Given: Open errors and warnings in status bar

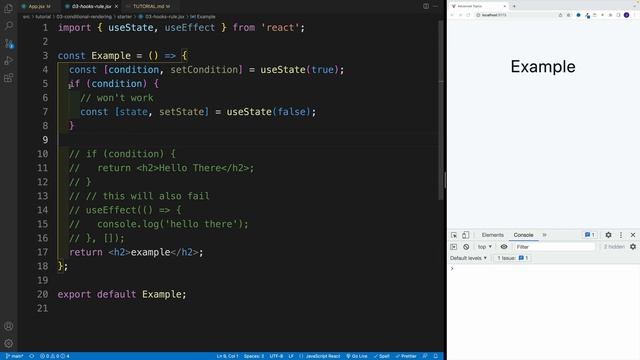Looking at the screenshot, I should pos(54,356).
